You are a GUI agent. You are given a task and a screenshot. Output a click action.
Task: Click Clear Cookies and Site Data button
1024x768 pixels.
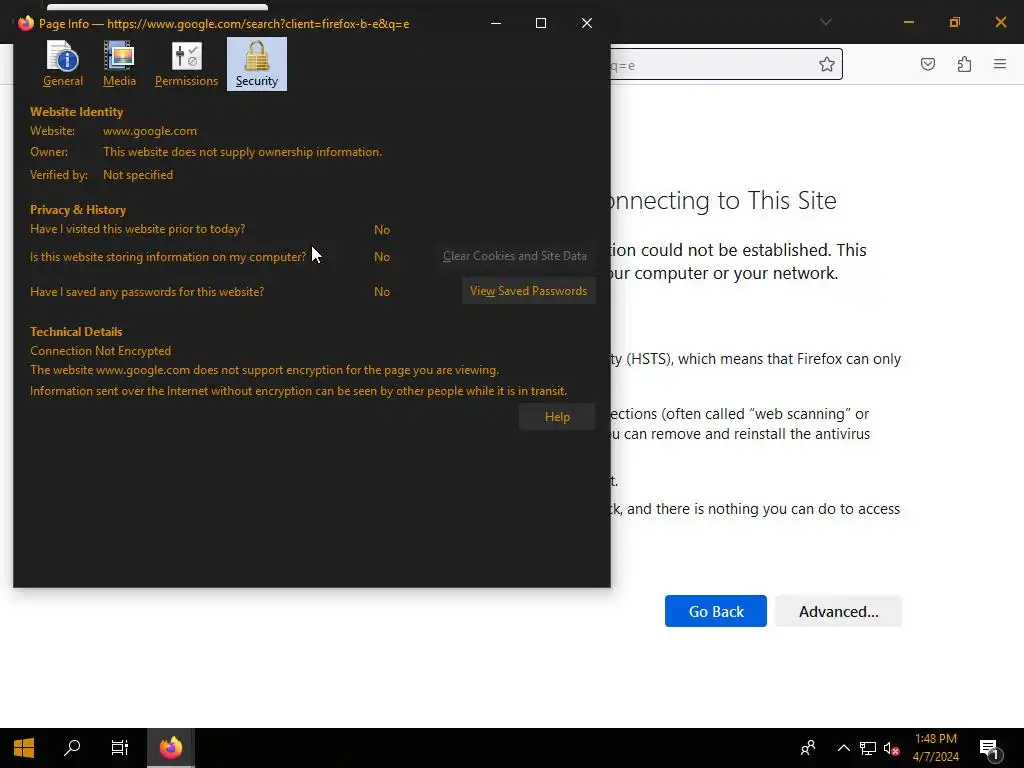(515, 256)
